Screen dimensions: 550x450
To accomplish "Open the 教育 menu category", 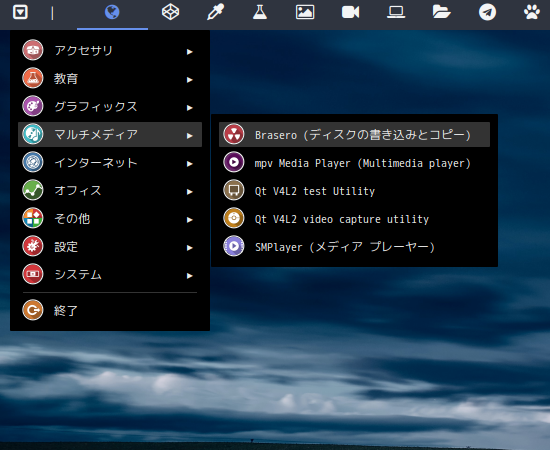I will point(110,78).
